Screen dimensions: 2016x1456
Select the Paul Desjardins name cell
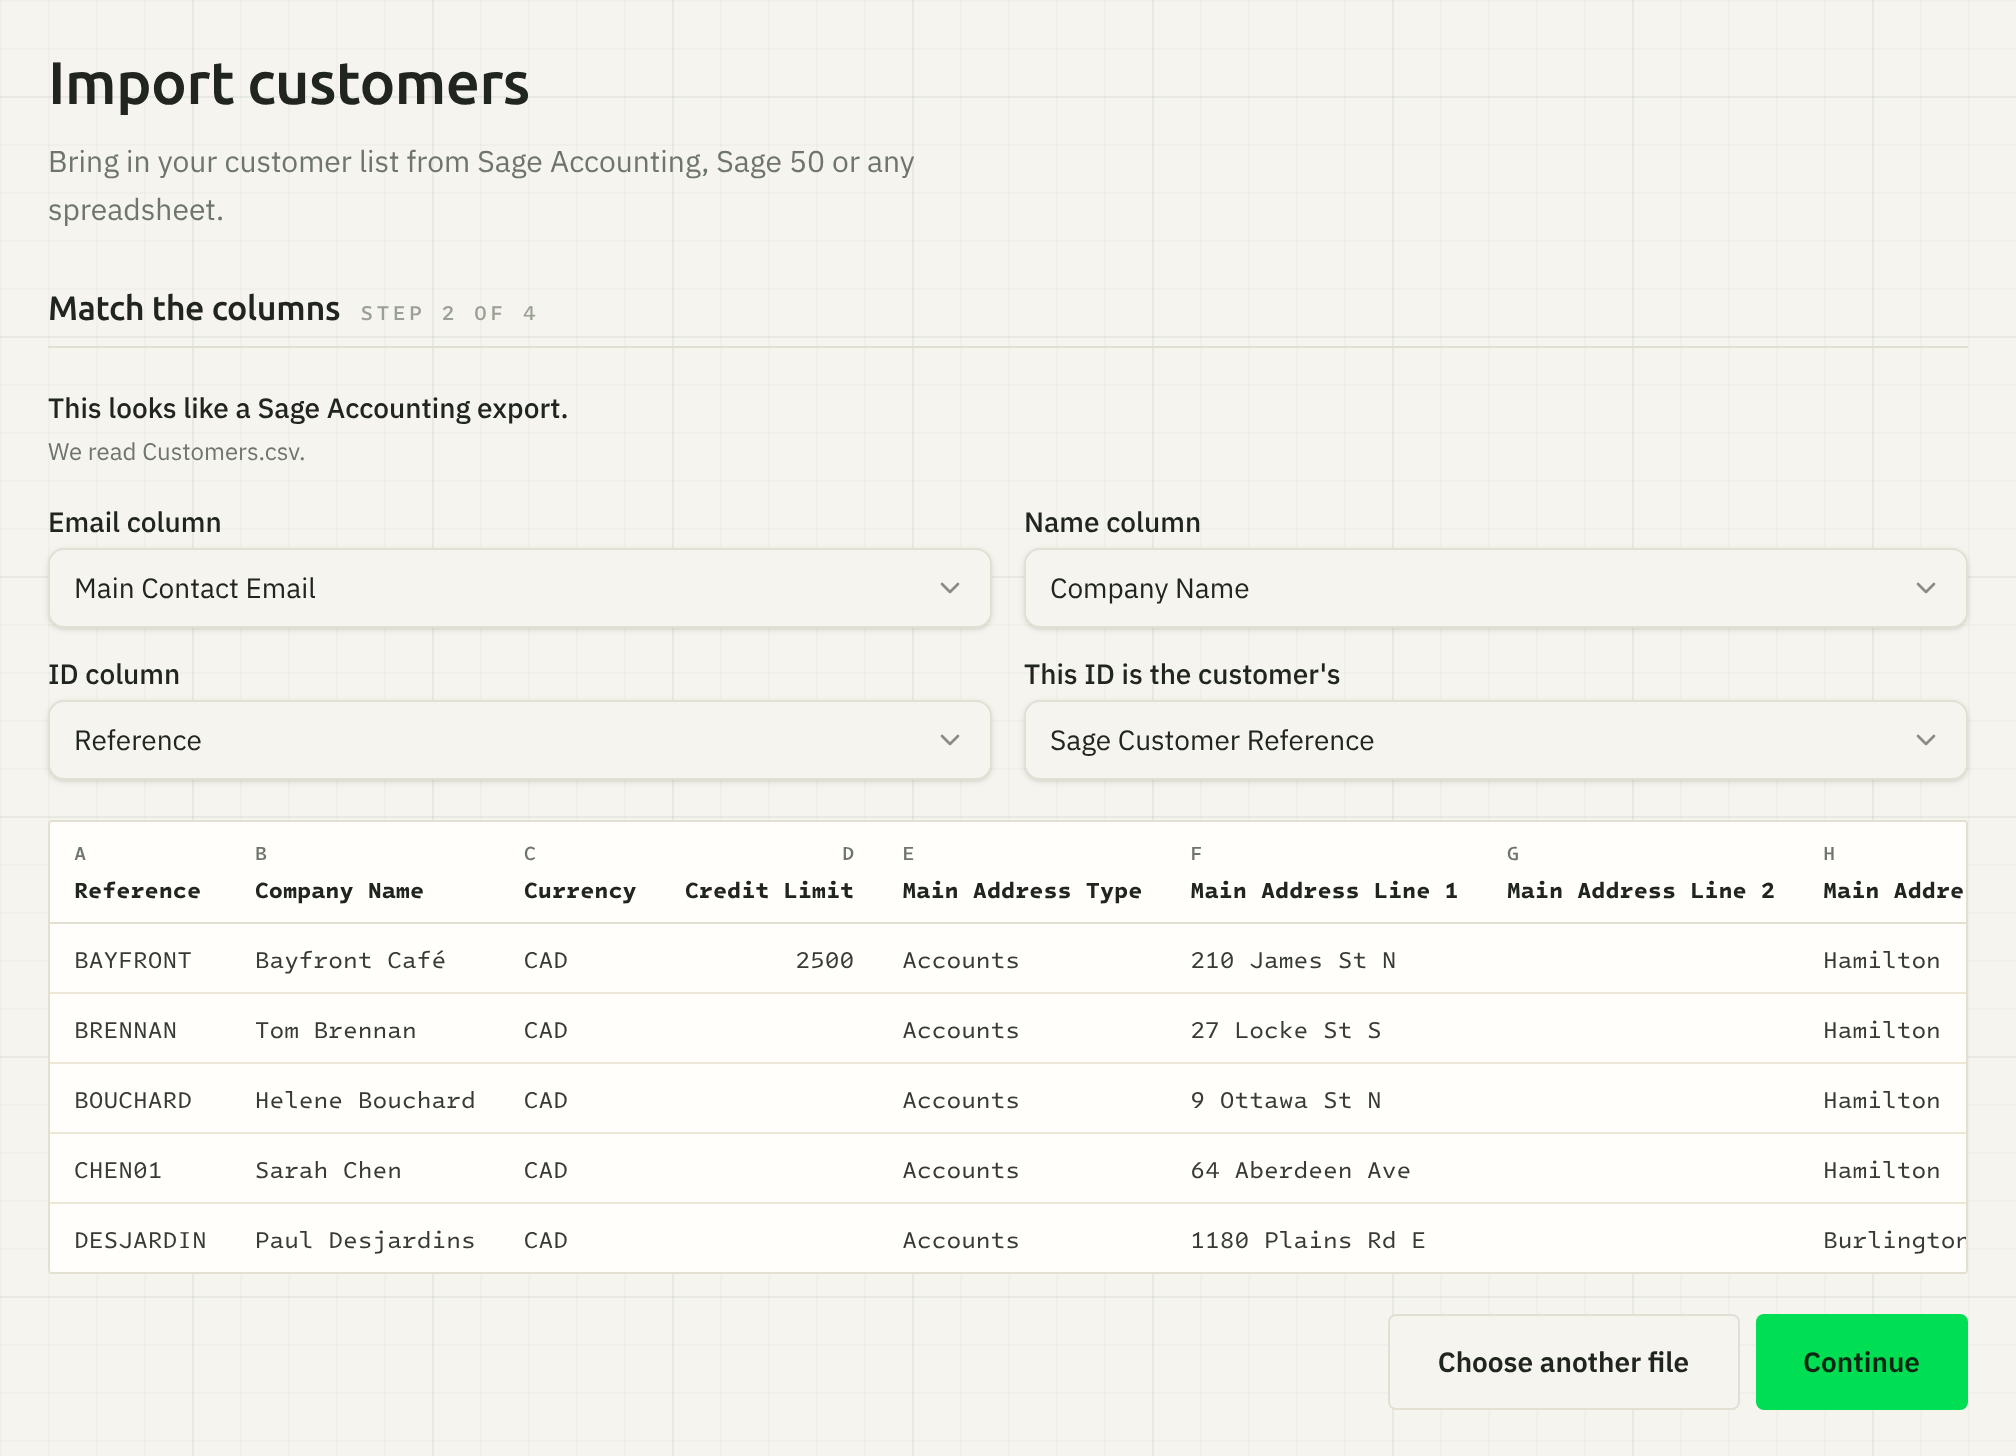(365, 1240)
